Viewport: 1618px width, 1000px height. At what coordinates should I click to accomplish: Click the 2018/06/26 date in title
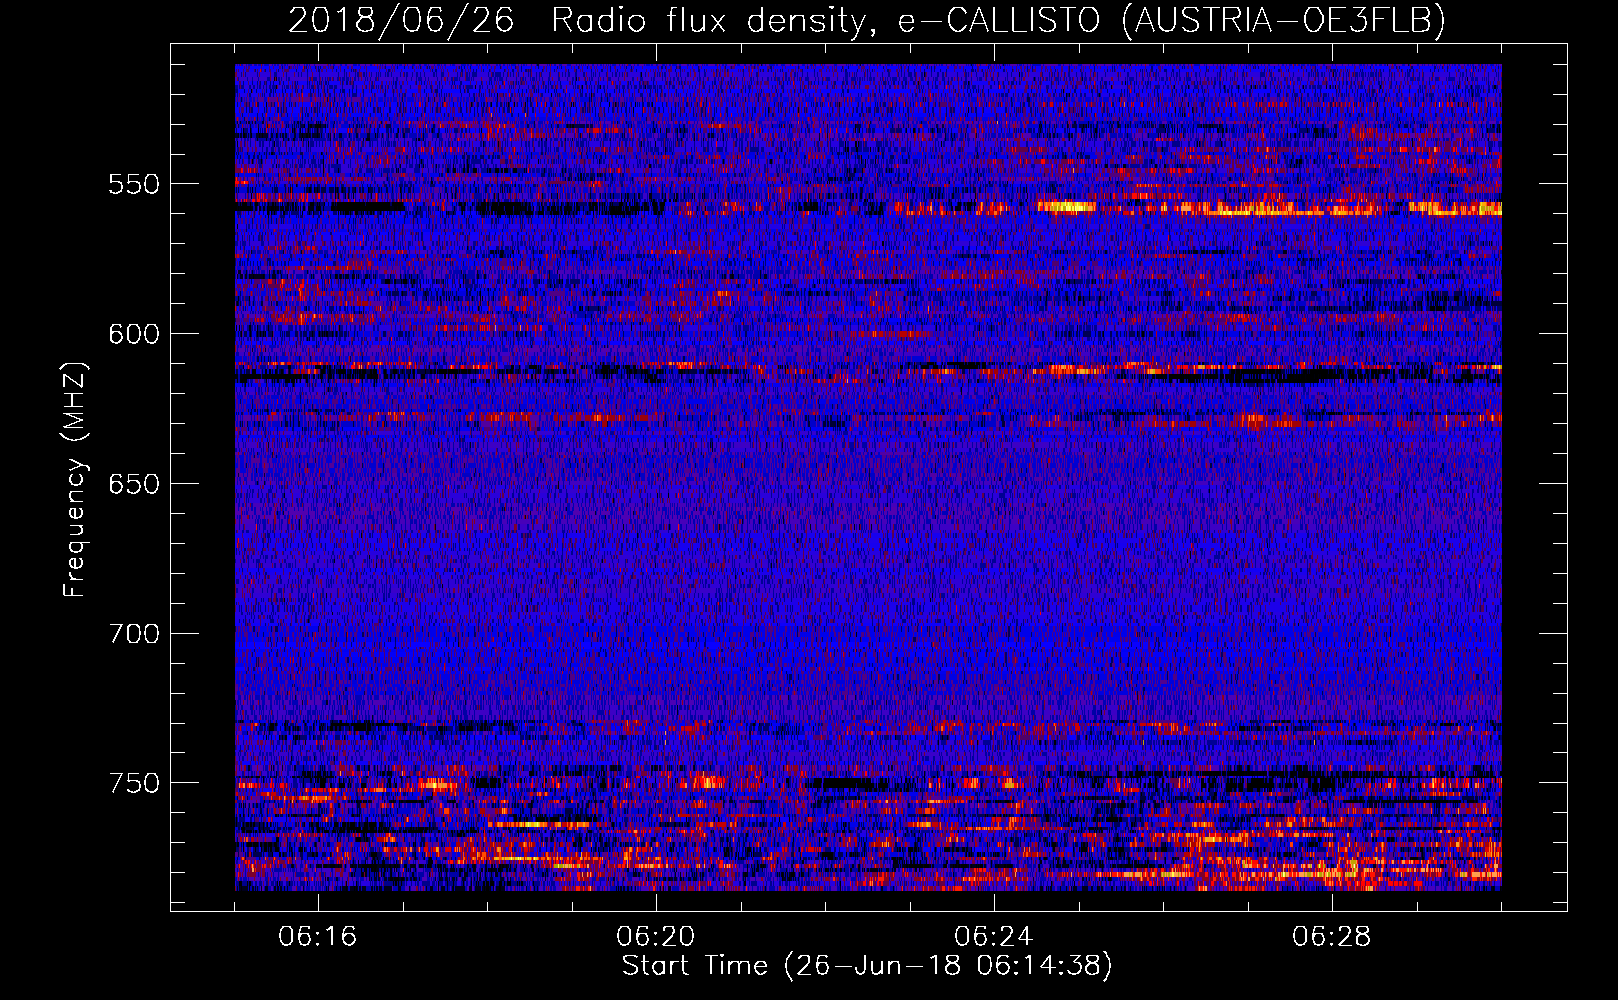(402, 20)
